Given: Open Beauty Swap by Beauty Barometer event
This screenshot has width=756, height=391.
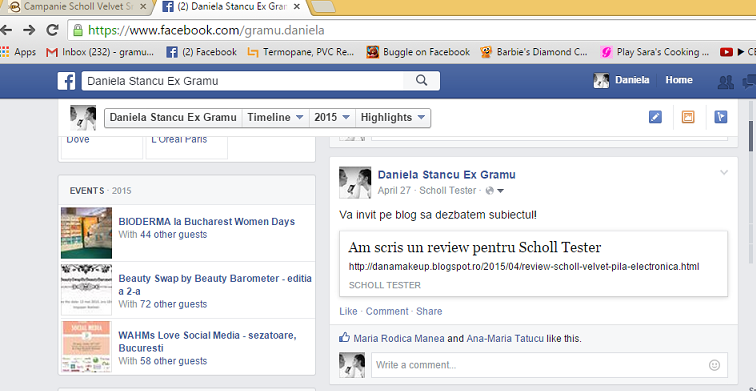Looking at the screenshot, I should point(215,285).
